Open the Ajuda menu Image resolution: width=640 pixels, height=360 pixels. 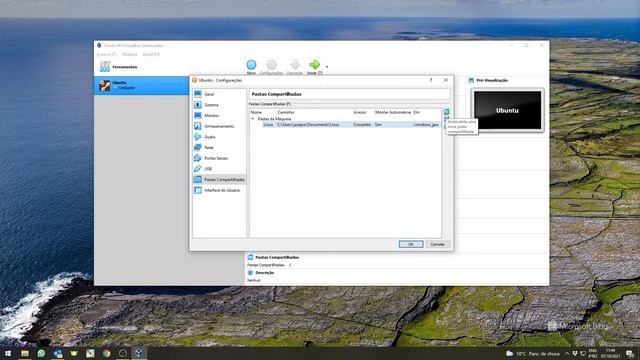click(x=151, y=54)
